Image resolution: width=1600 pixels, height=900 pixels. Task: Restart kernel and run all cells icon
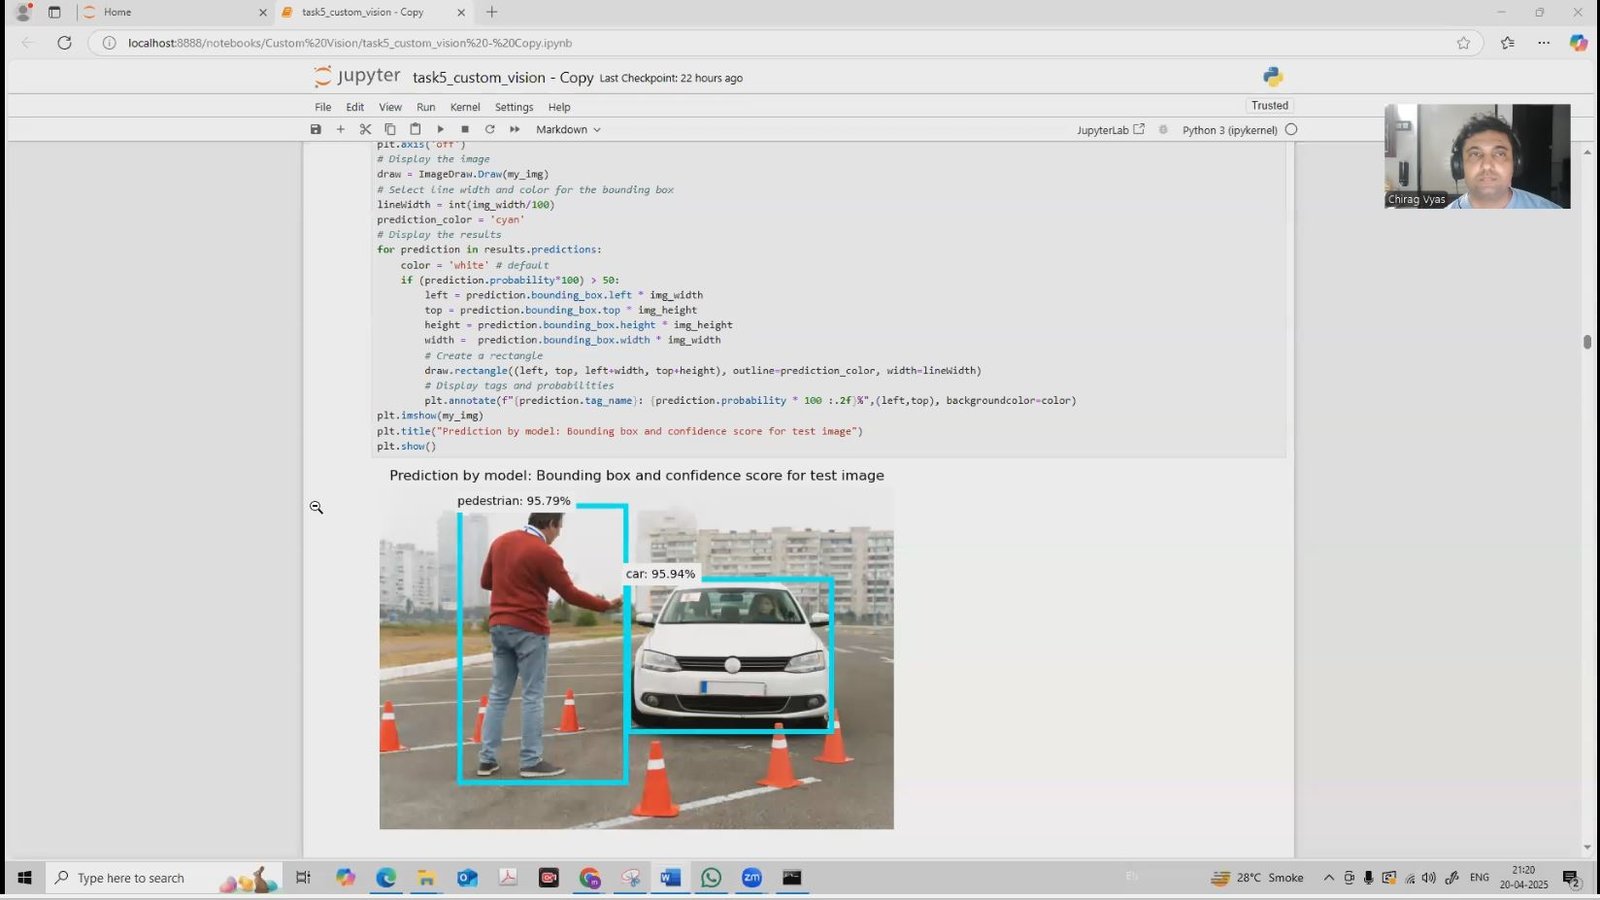coord(515,129)
